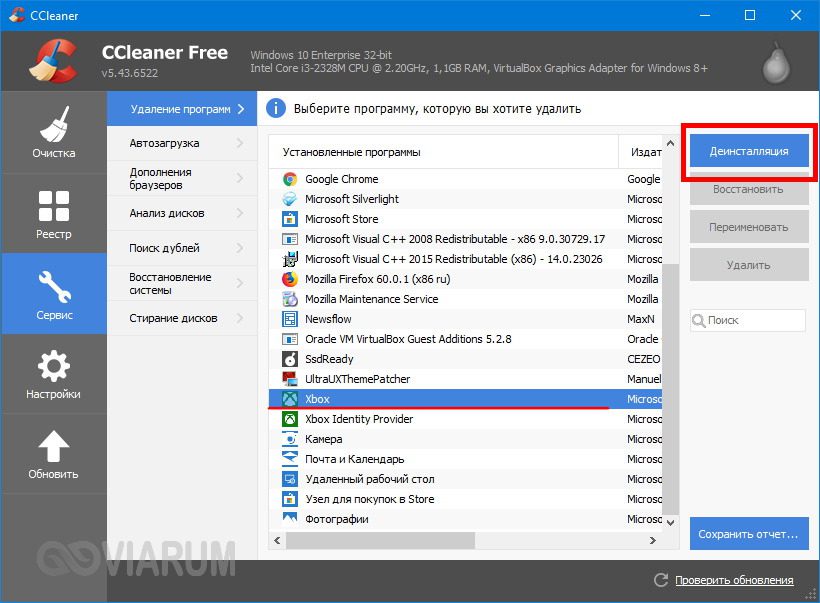Click the horizontal scrollbar left arrow
The height and width of the screenshot is (603, 820).
277,540
